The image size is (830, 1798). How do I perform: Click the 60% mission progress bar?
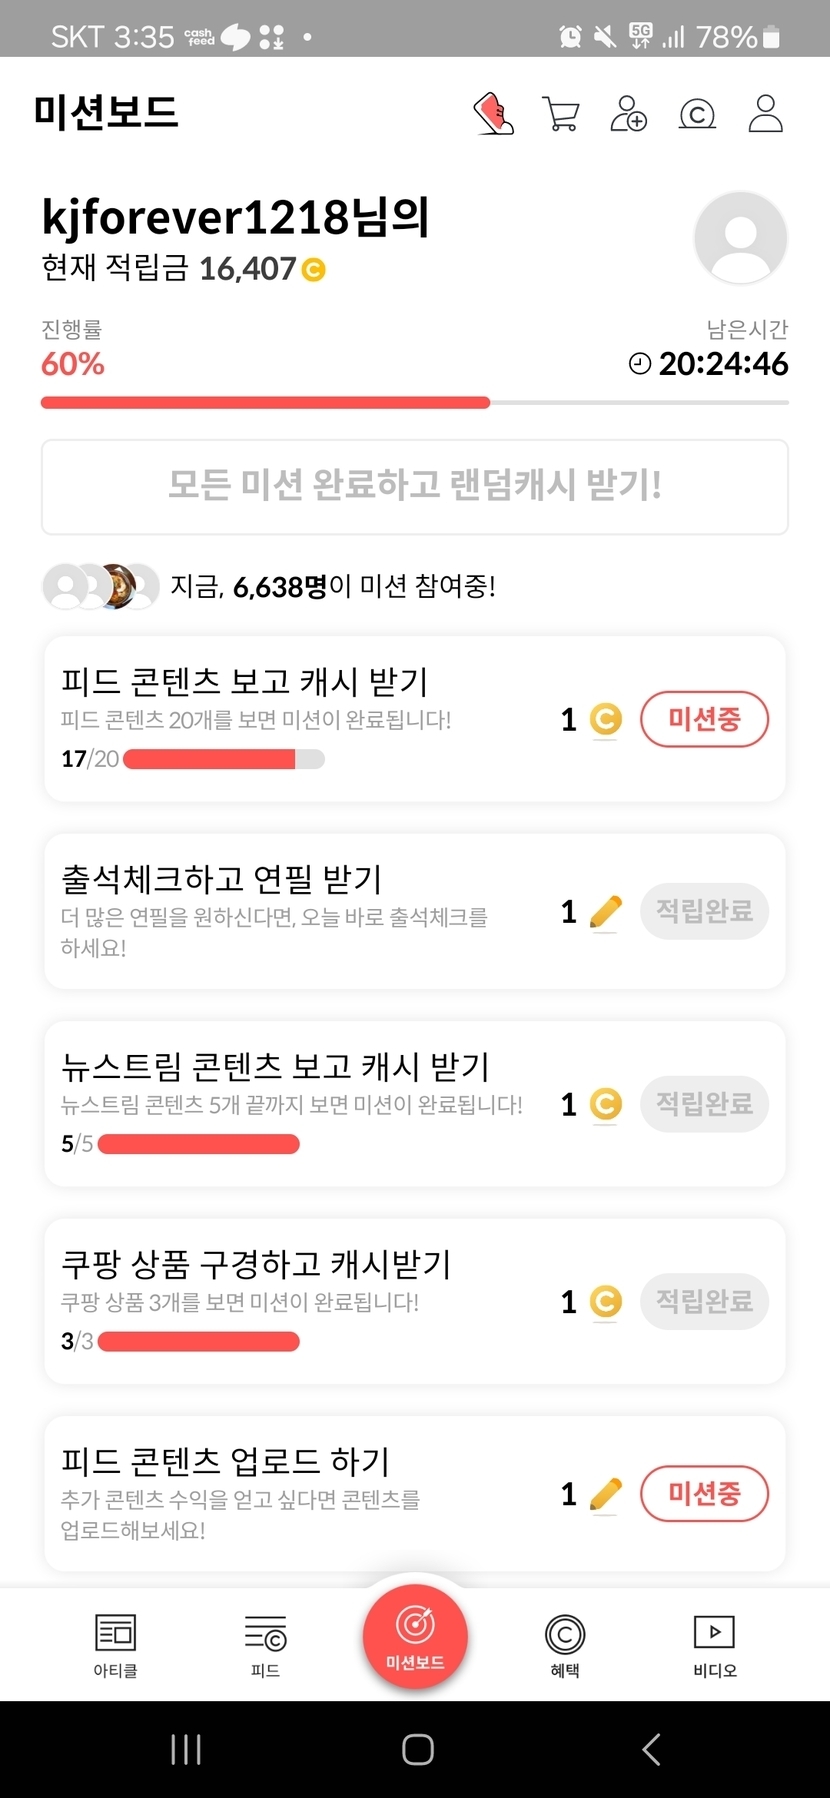coord(414,403)
